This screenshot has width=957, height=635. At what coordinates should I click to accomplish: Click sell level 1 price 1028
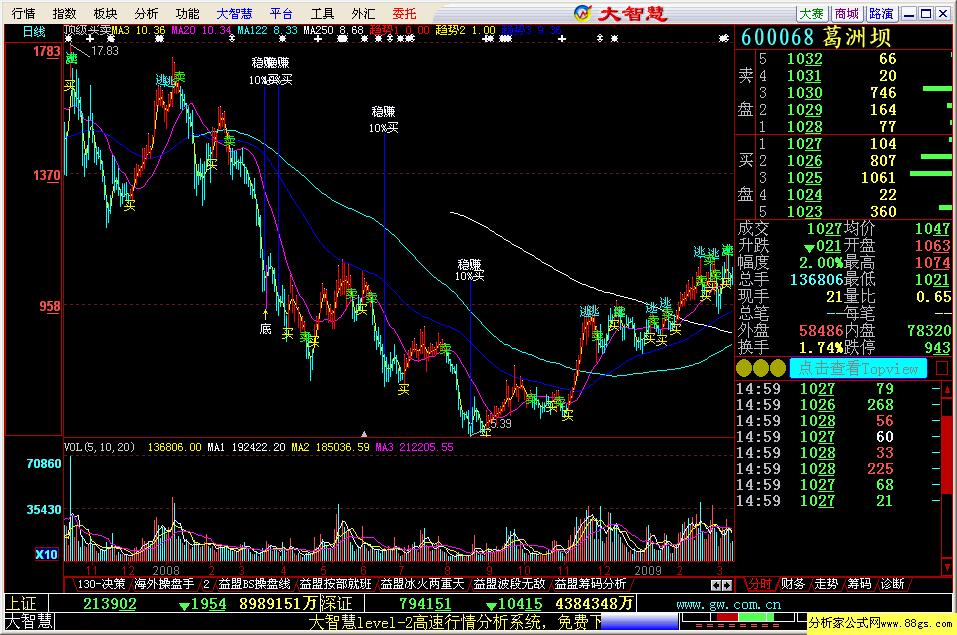point(804,126)
